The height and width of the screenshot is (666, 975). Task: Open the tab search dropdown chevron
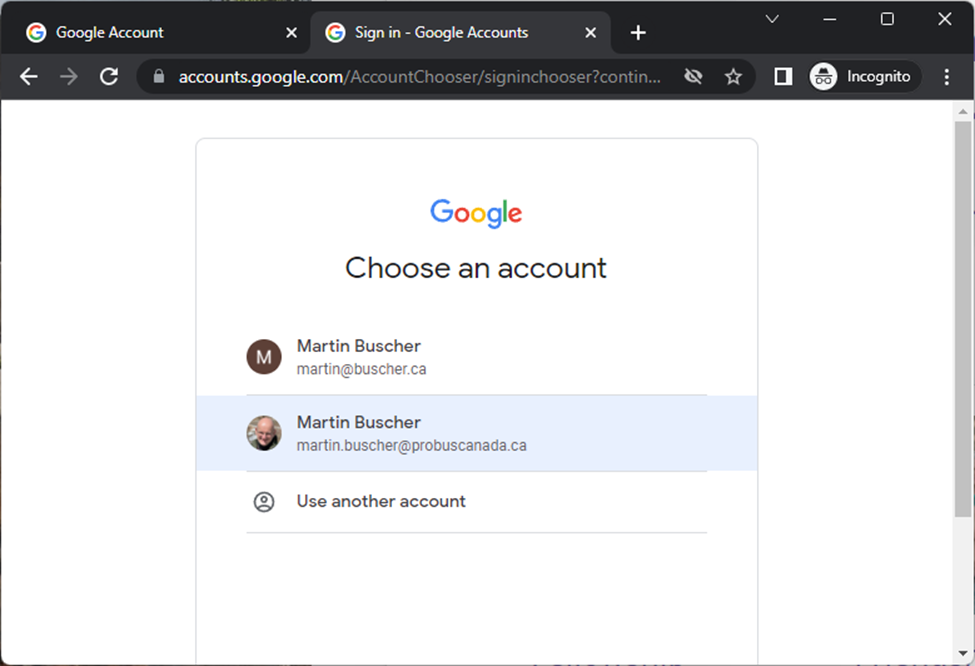click(x=772, y=19)
